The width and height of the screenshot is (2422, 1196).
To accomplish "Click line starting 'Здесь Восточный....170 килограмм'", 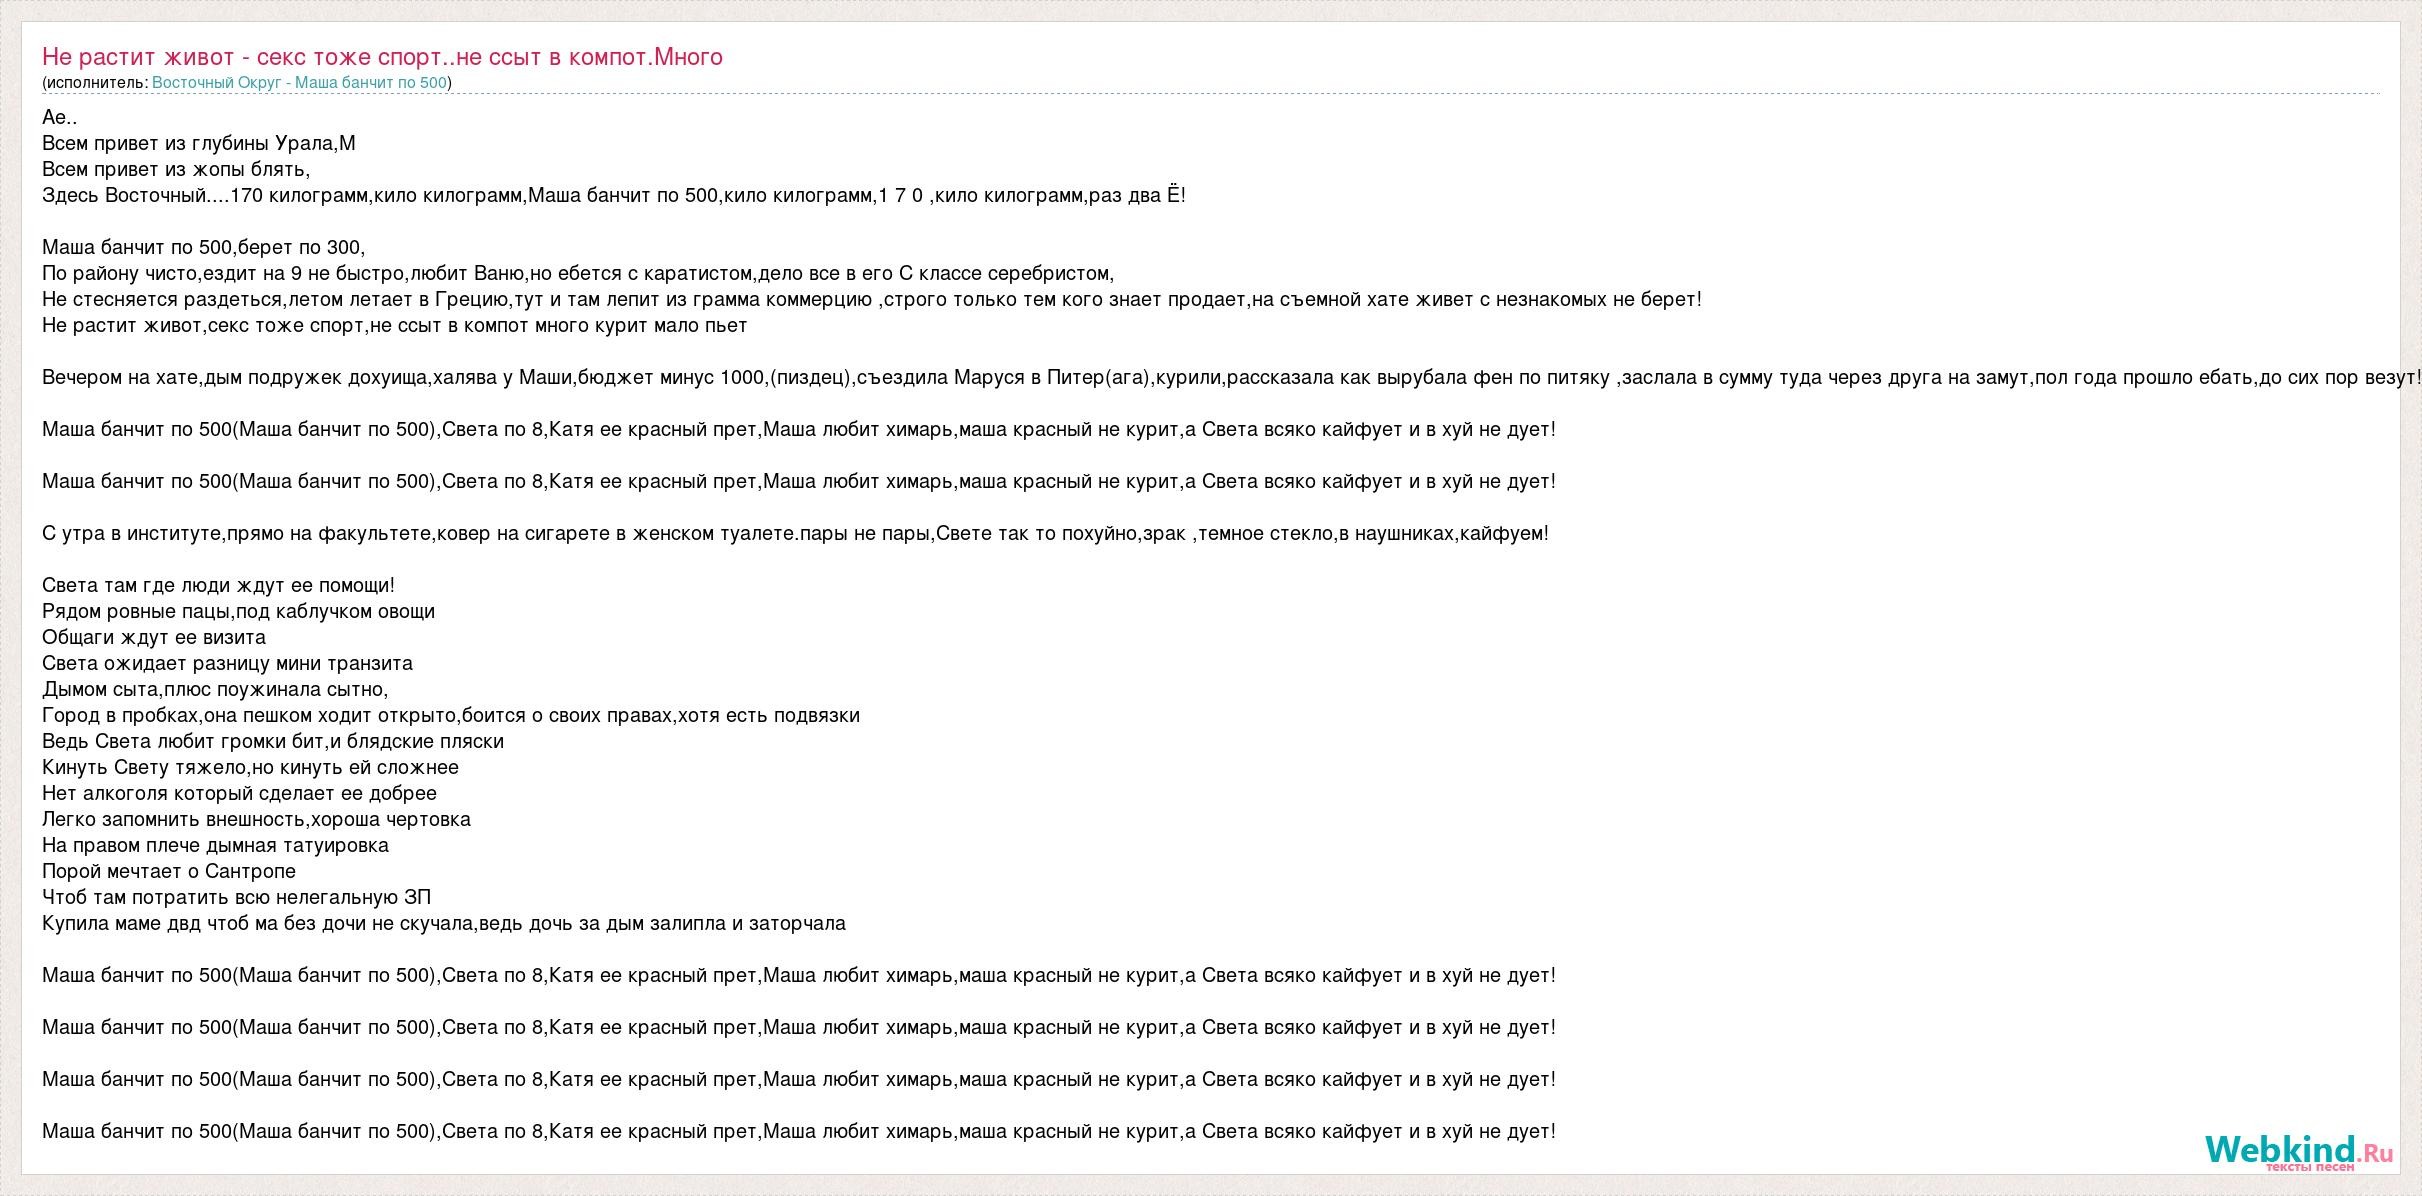I will pyautogui.click(x=614, y=195).
